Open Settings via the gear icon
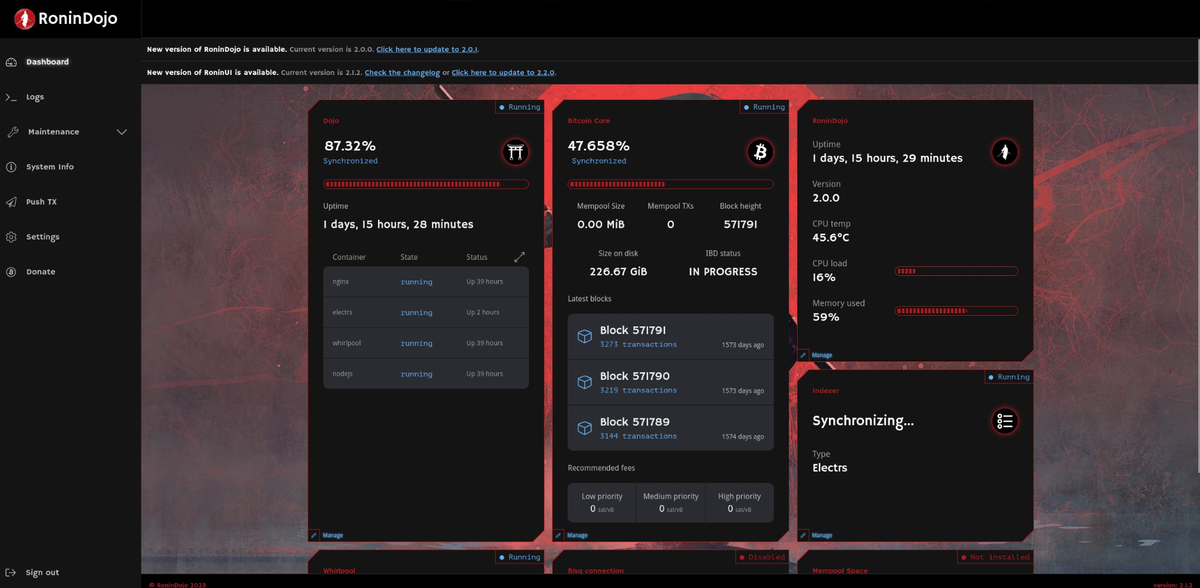Image resolution: width=1200 pixels, height=588 pixels. 12,236
